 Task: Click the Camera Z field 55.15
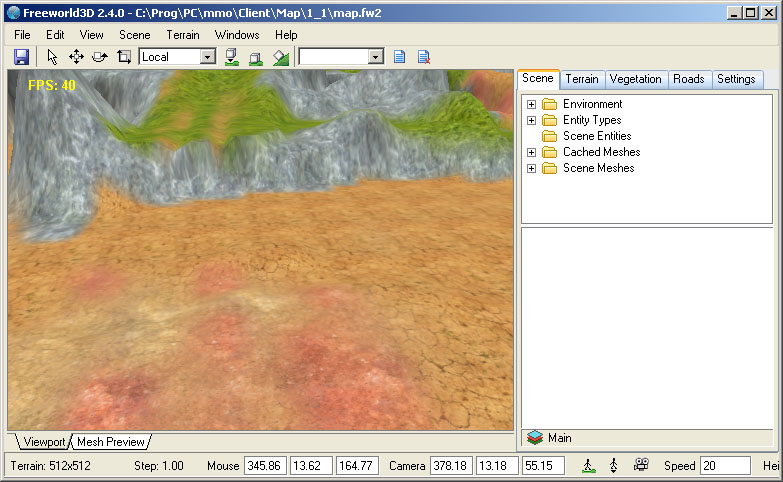543,466
